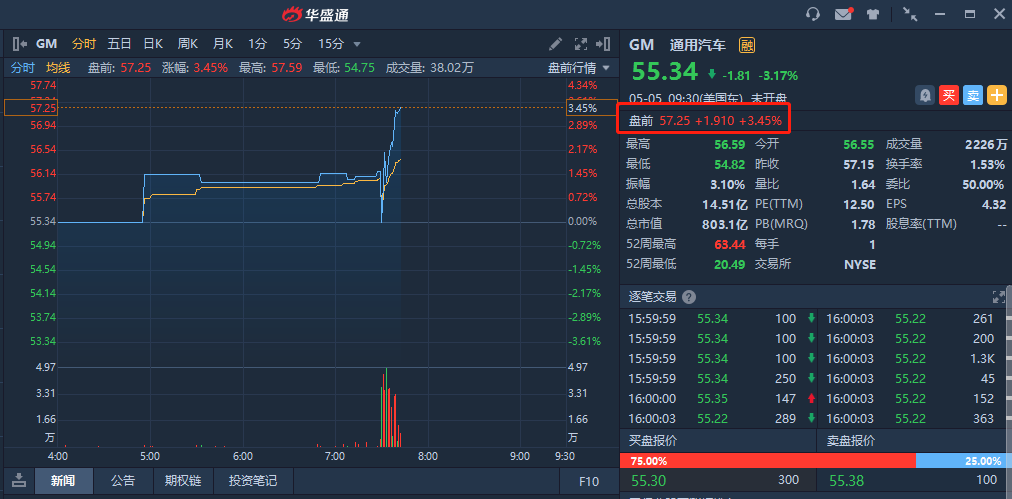Viewport: 1012px width, 499px height.
Task: Click the 7:00 time axis label
Action: [x=335, y=456]
